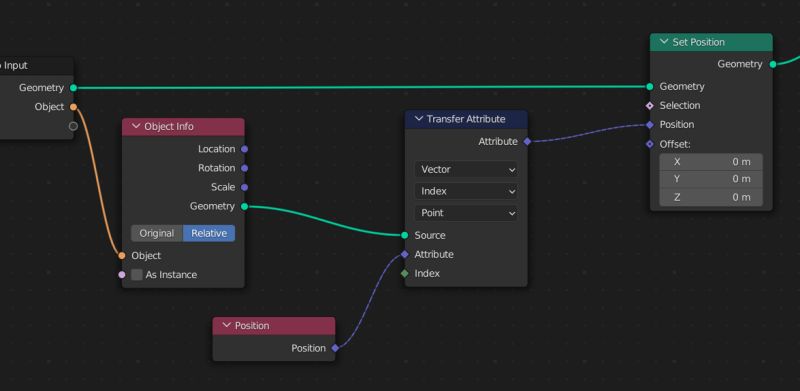The image size is (800, 391).
Task: Collapse the Object Info node chevron
Action: click(x=136, y=127)
